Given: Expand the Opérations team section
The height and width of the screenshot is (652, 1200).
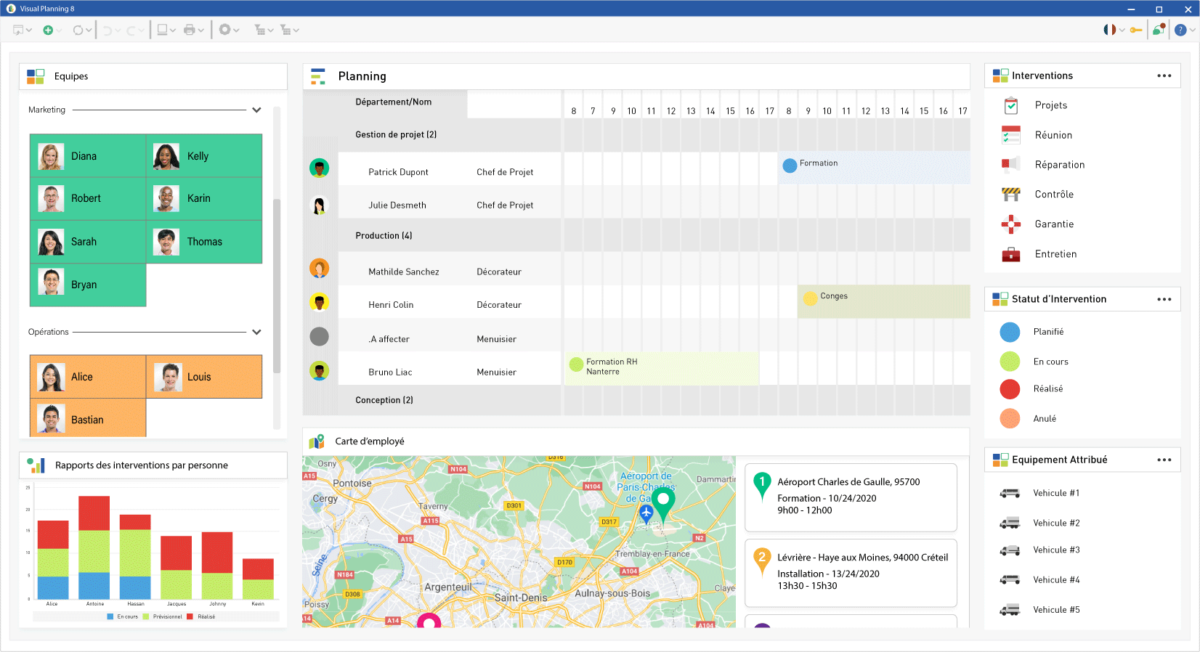Looking at the screenshot, I should (x=257, y=331).
